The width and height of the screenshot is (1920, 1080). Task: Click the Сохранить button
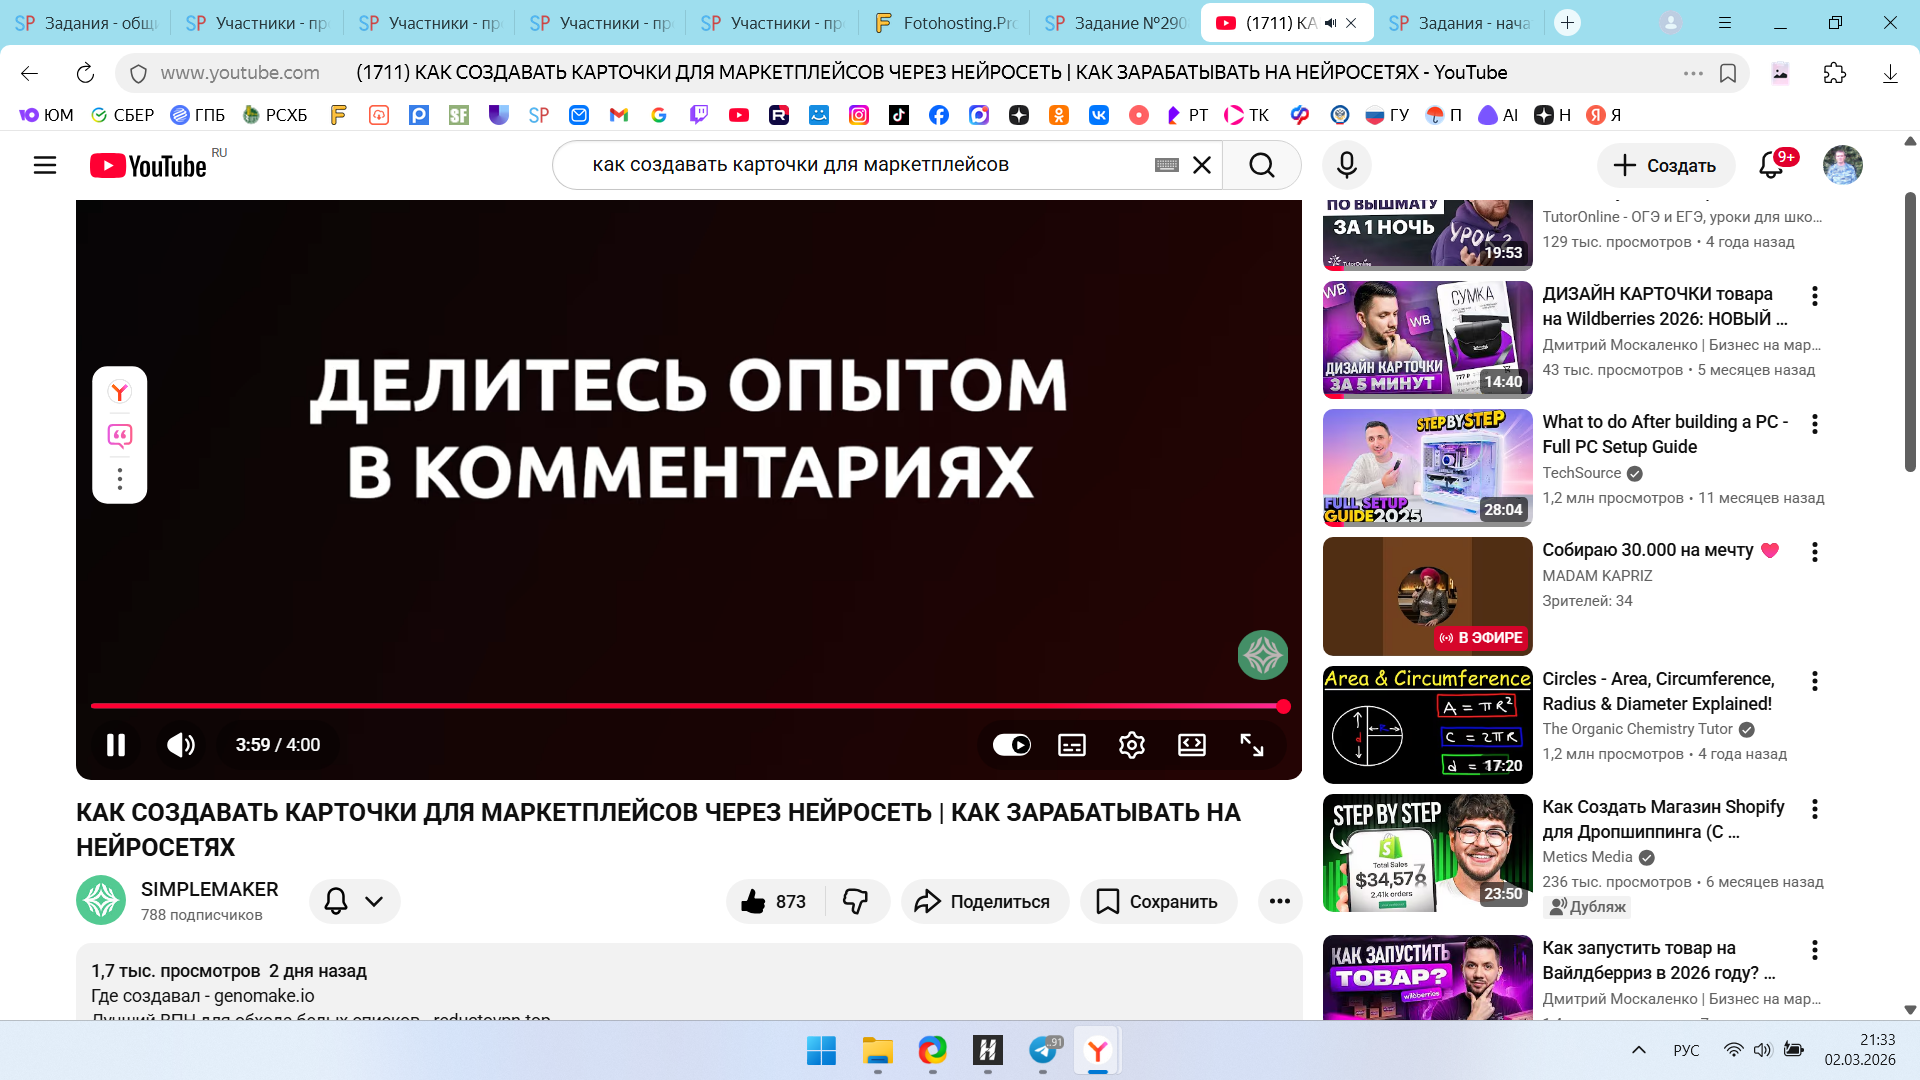point(1158,901)
